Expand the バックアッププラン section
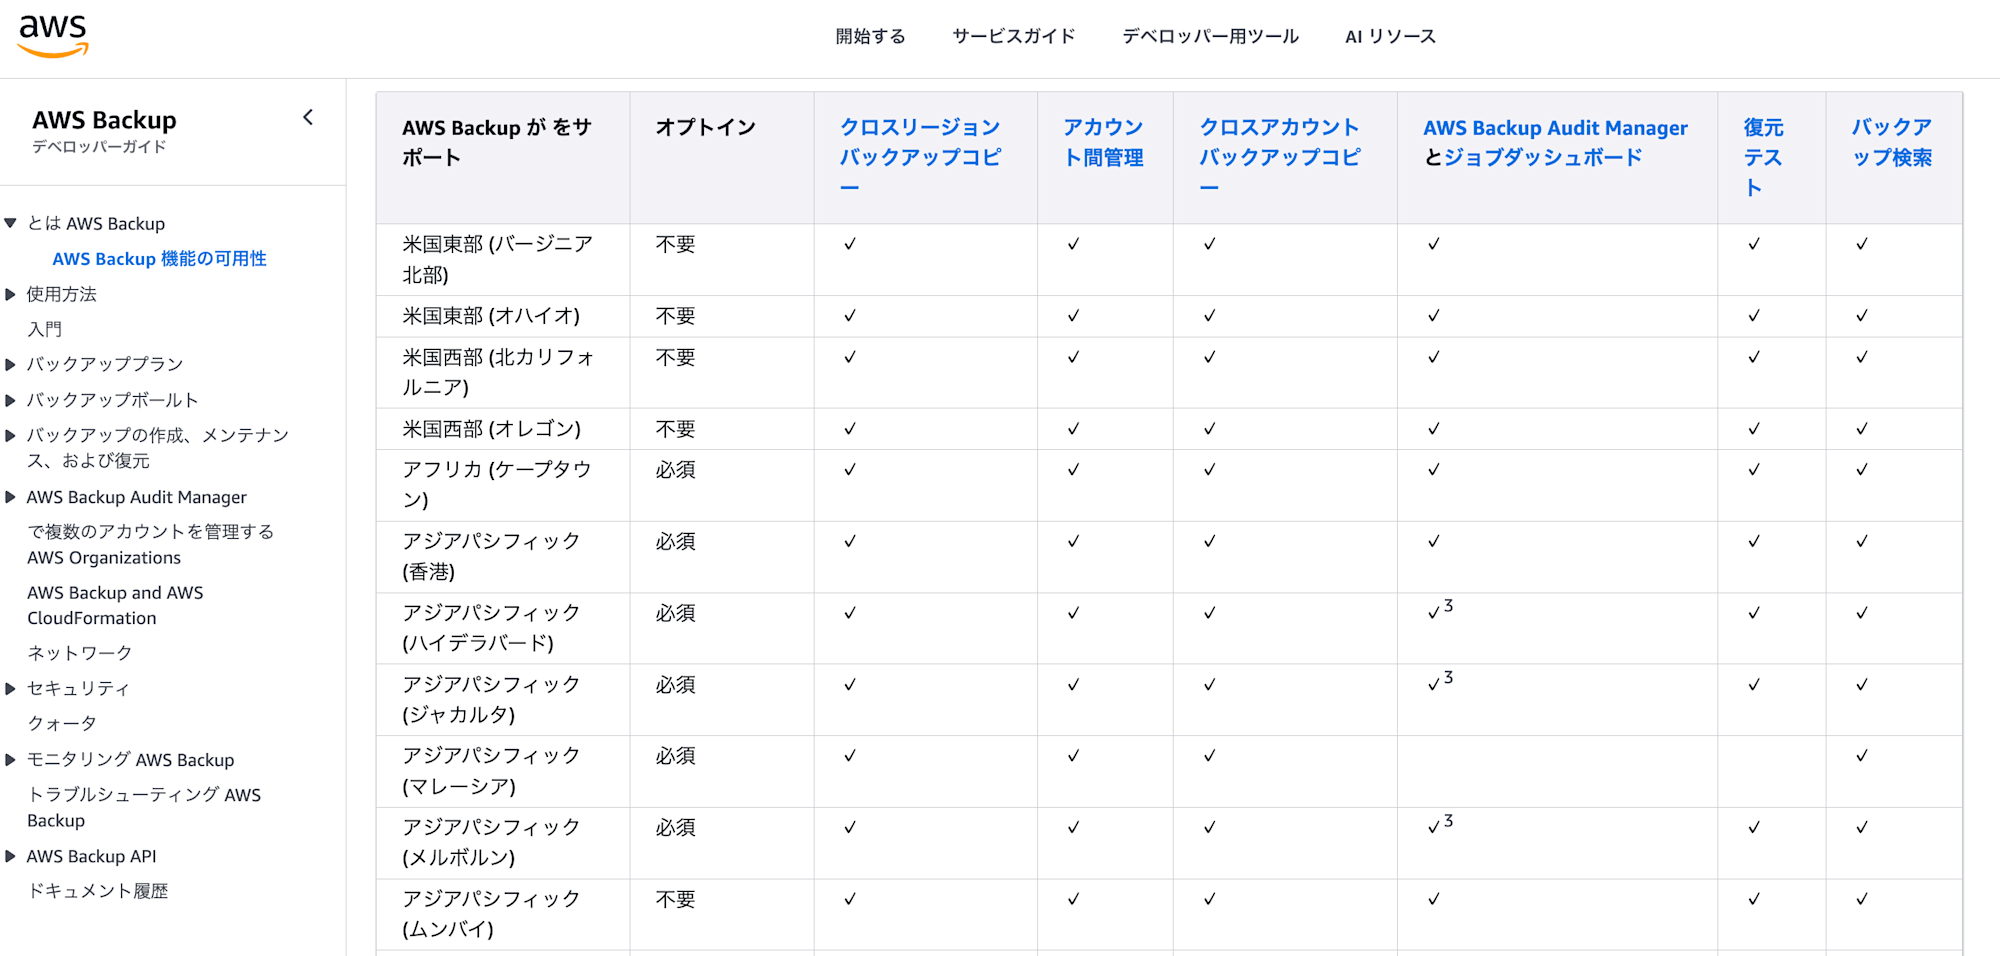The height and width of the screenshot is (956, 2000). 10,365
